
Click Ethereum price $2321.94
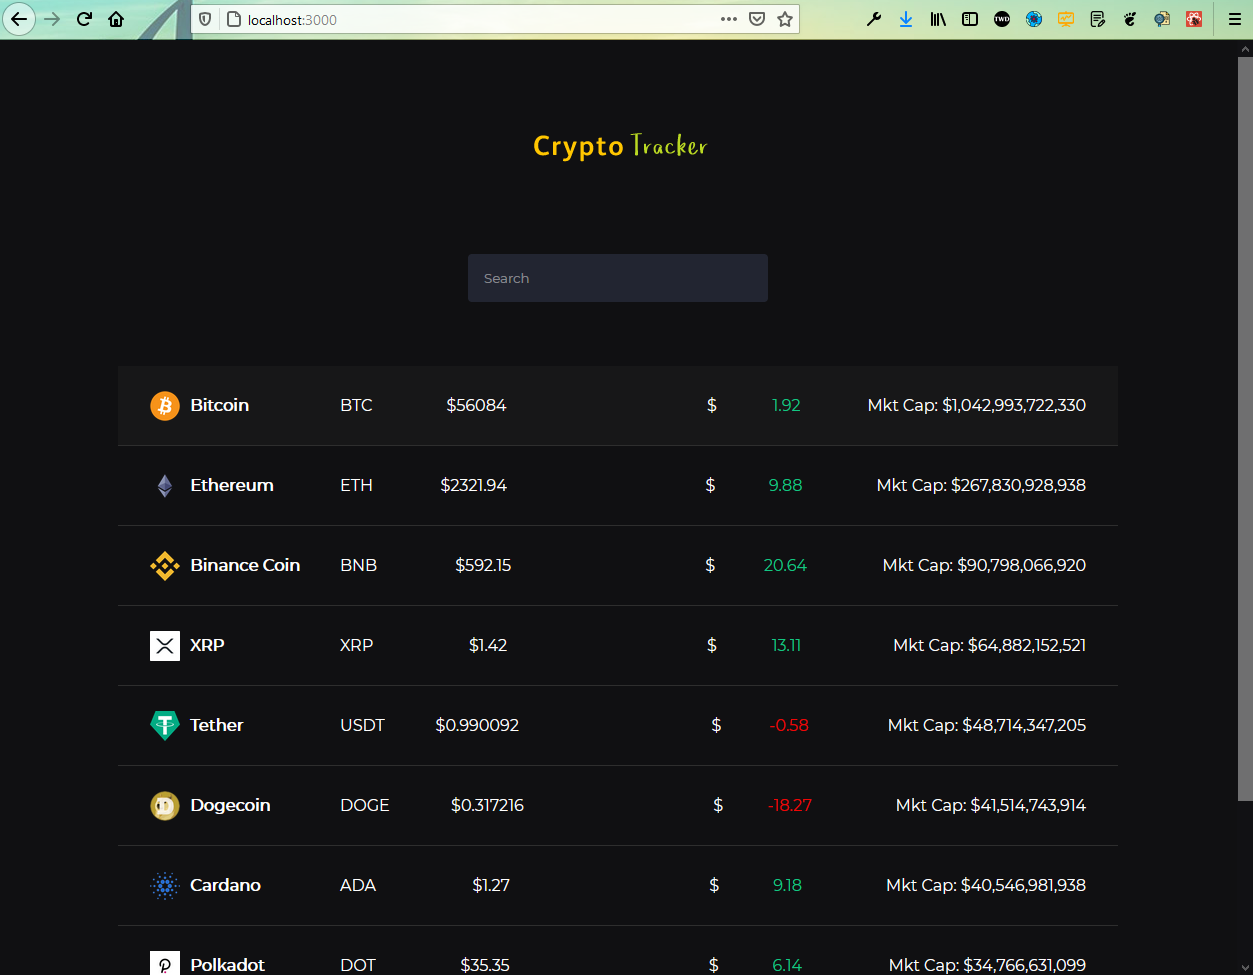pos(473,485)
